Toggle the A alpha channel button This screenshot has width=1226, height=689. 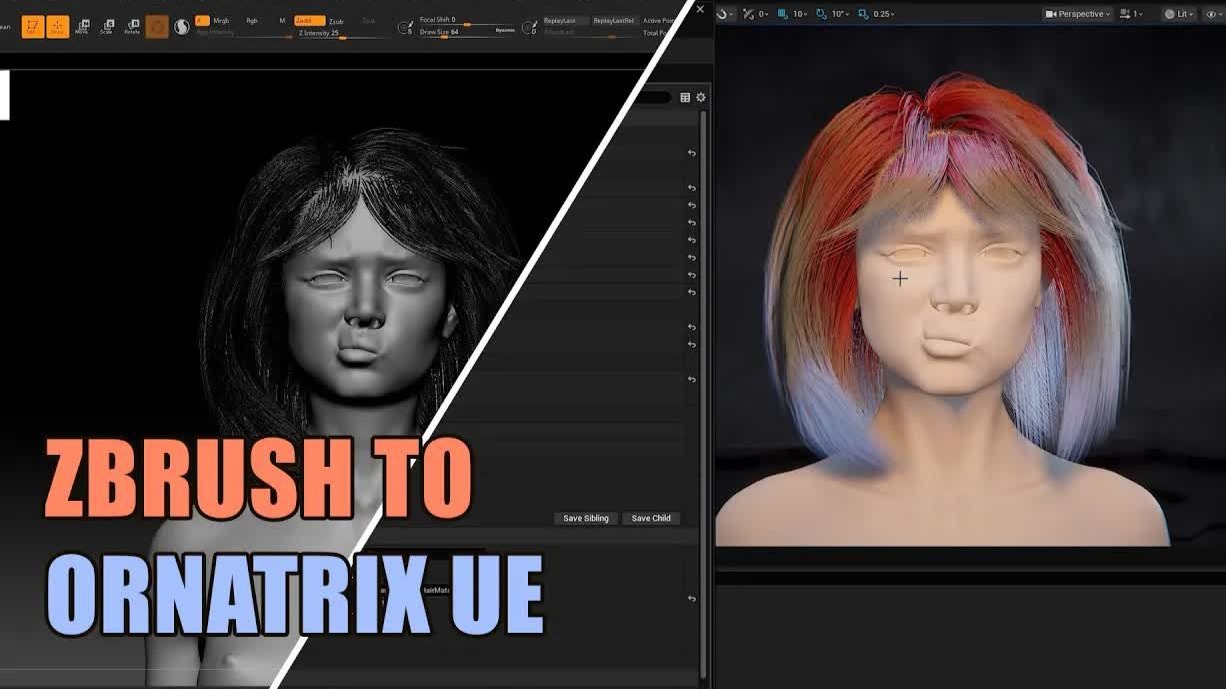coord(201,20)
